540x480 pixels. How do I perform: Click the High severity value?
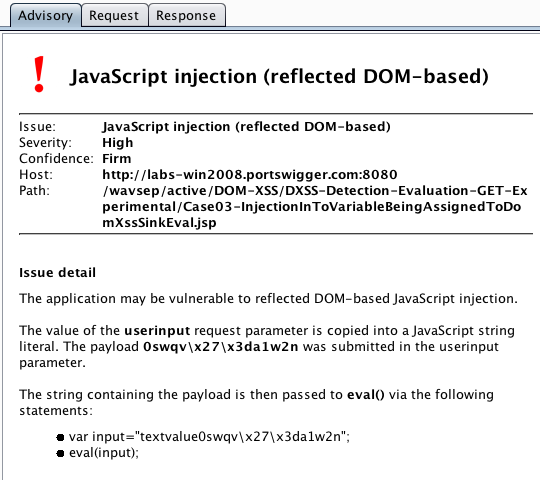117,143
